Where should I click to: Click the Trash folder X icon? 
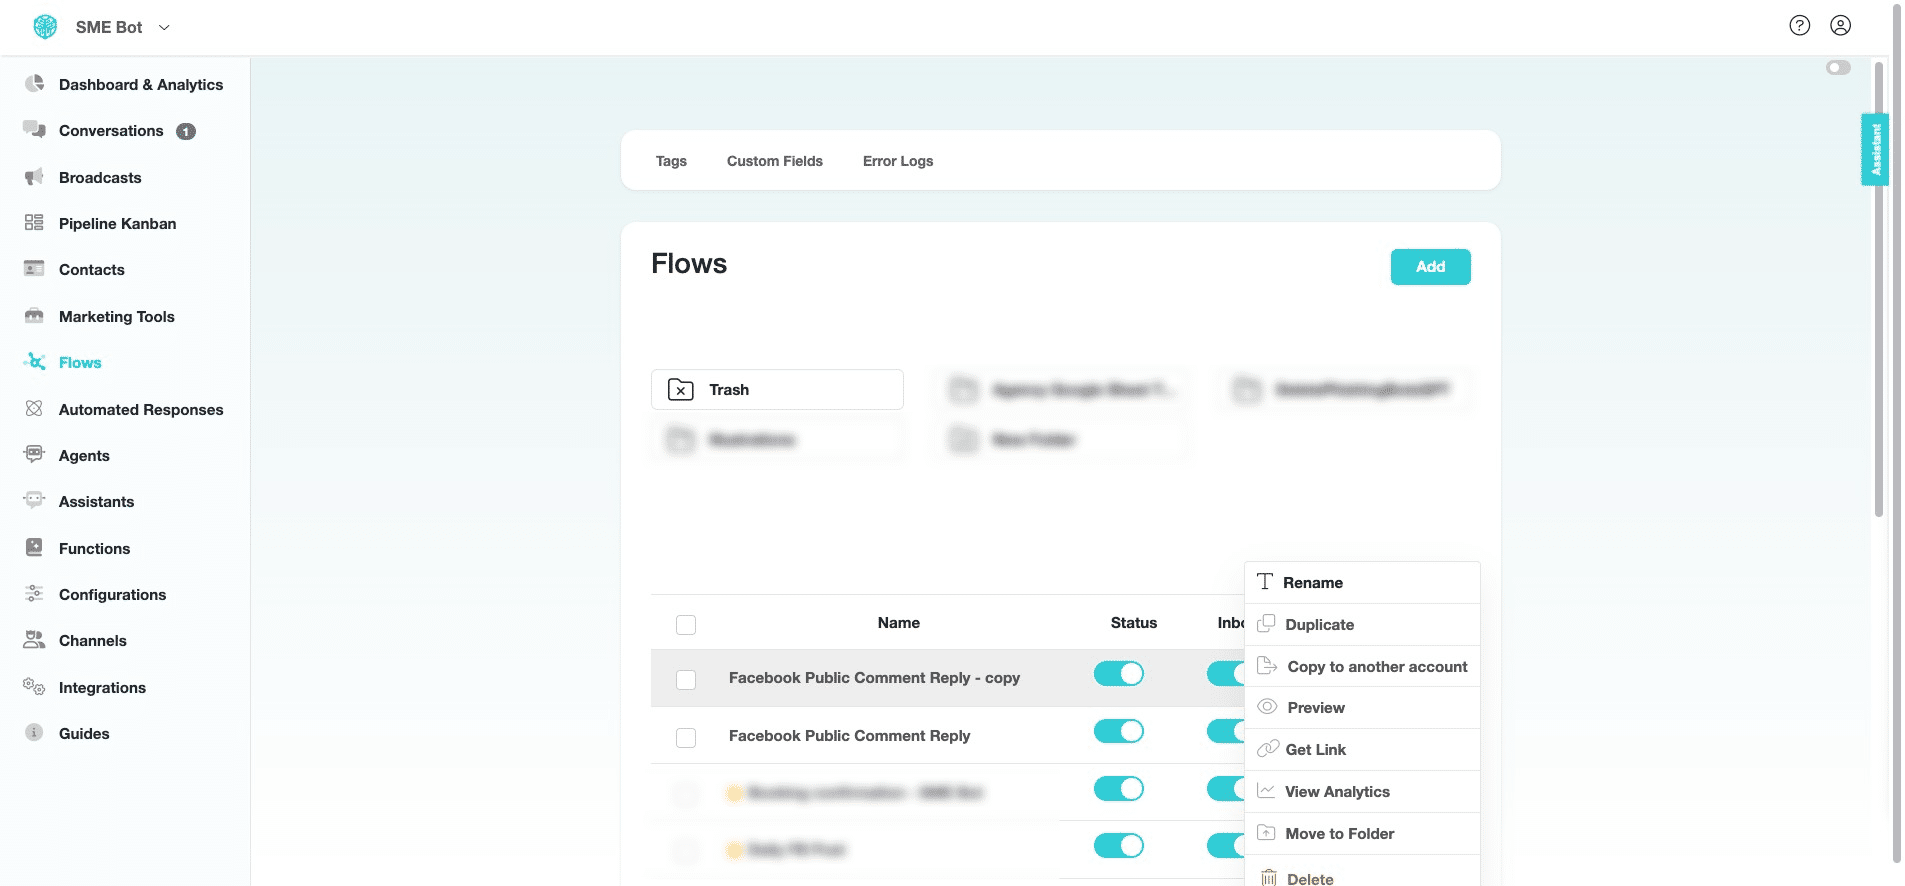click(x=681, y=389)
